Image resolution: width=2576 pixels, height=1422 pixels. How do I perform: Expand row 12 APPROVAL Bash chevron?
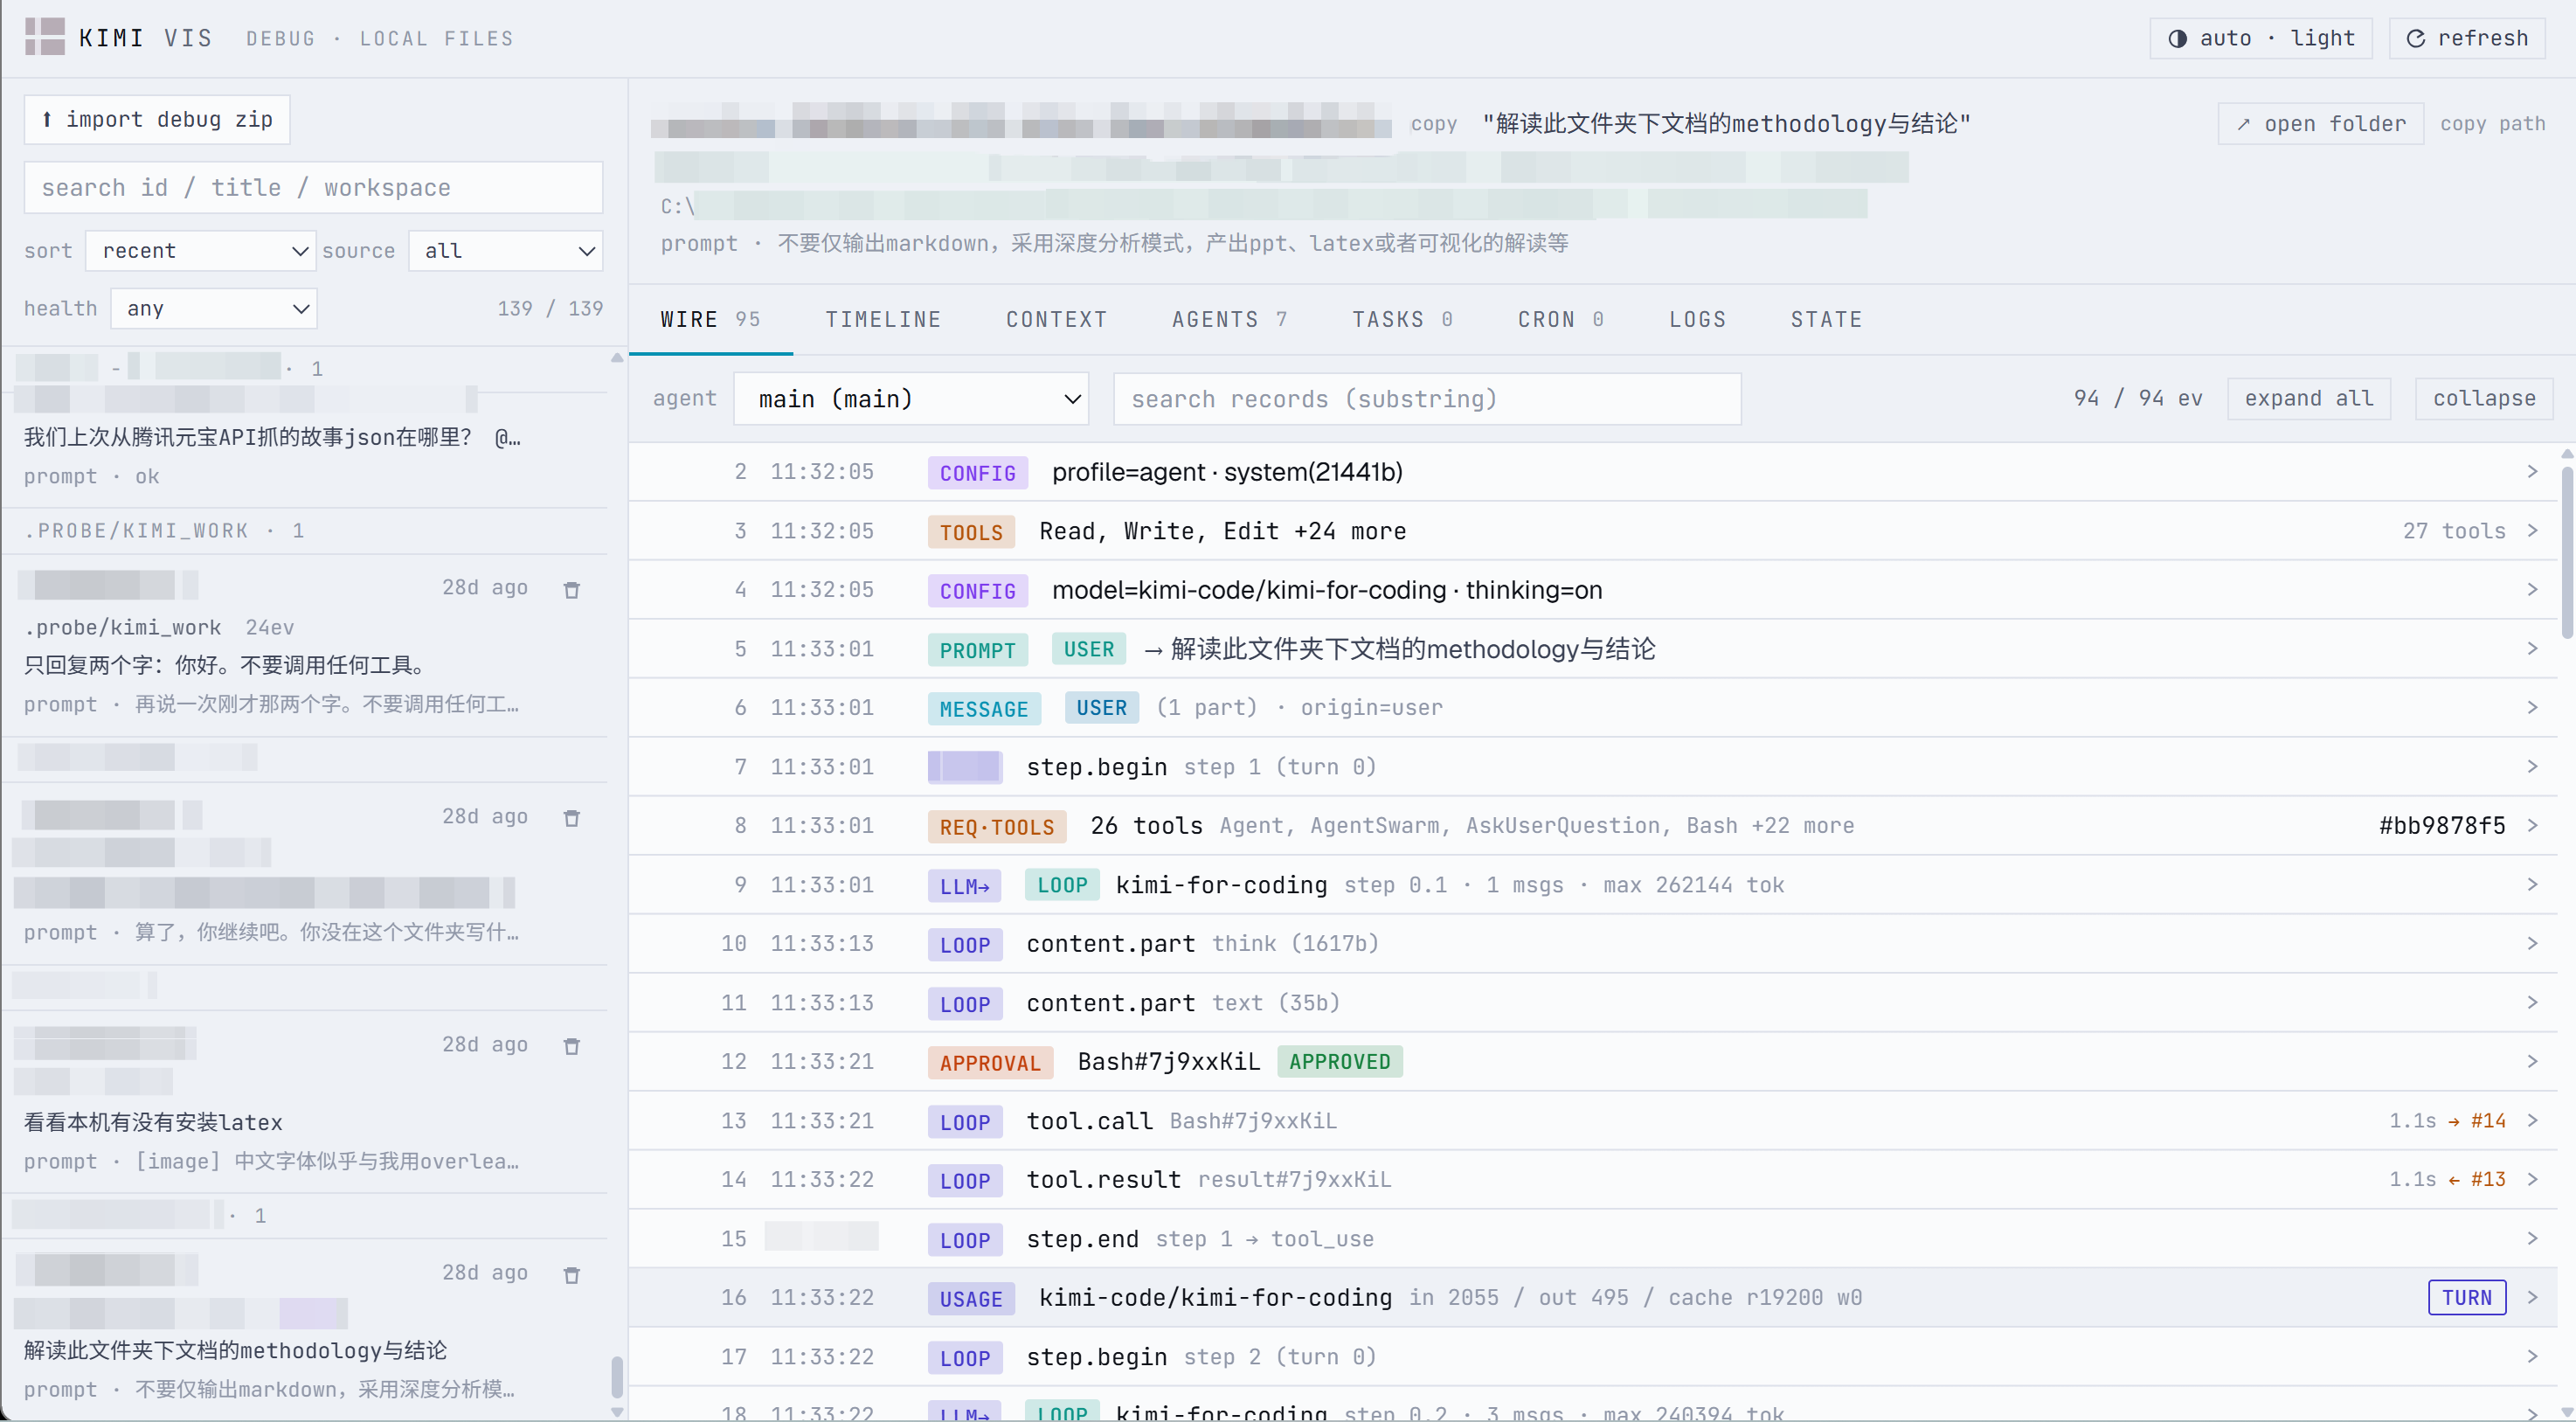[x=2532, y=1061]
